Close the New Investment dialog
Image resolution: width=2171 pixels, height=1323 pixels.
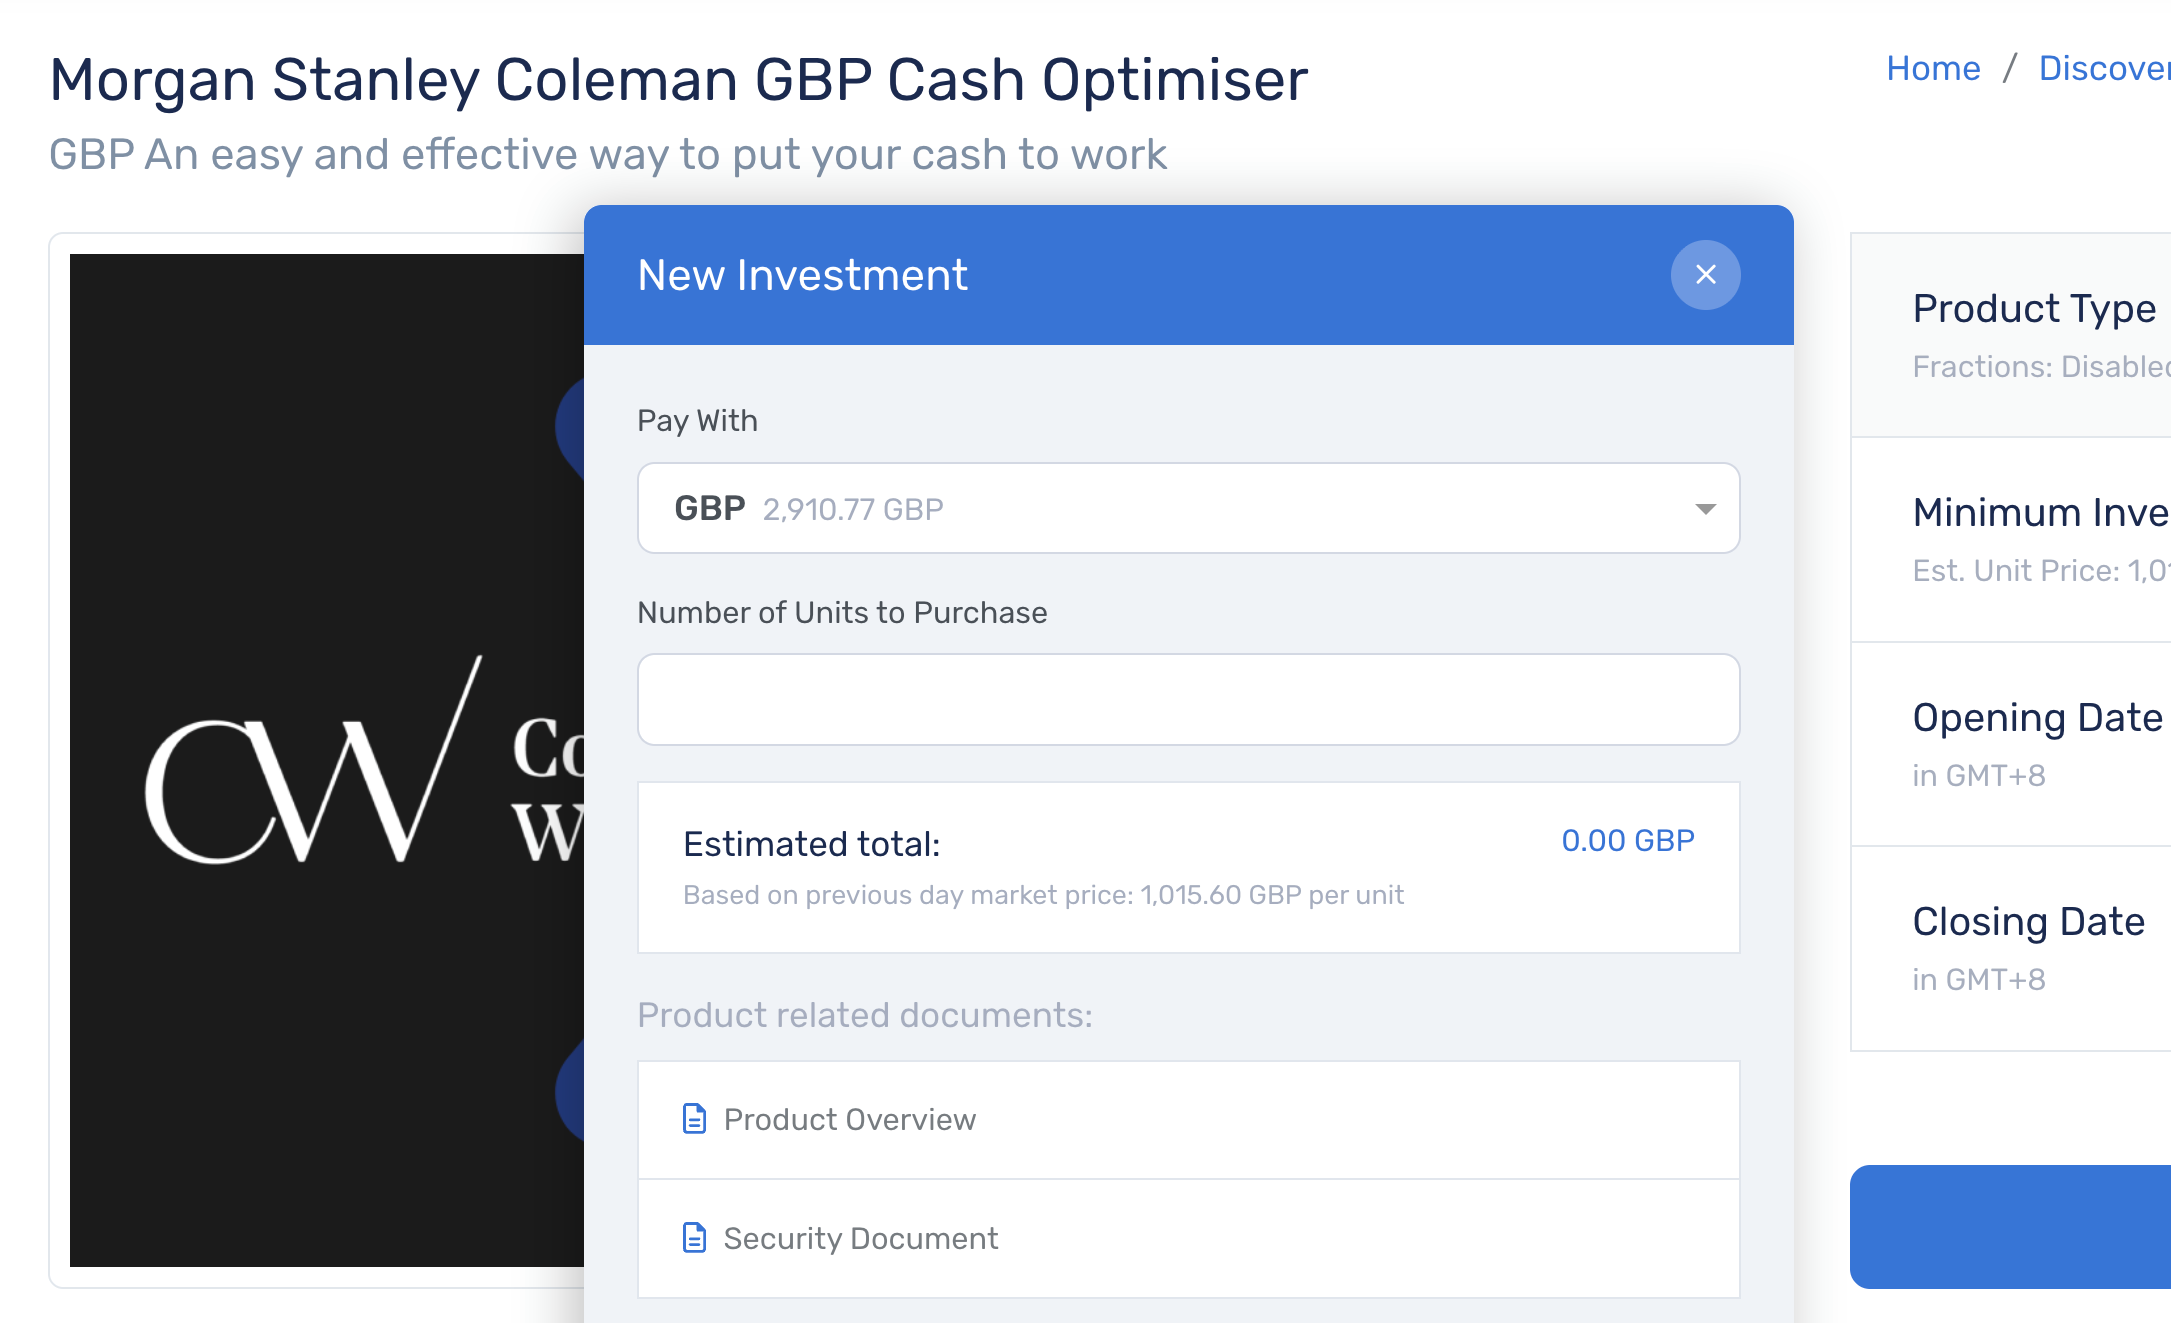tap(1705, 275)
